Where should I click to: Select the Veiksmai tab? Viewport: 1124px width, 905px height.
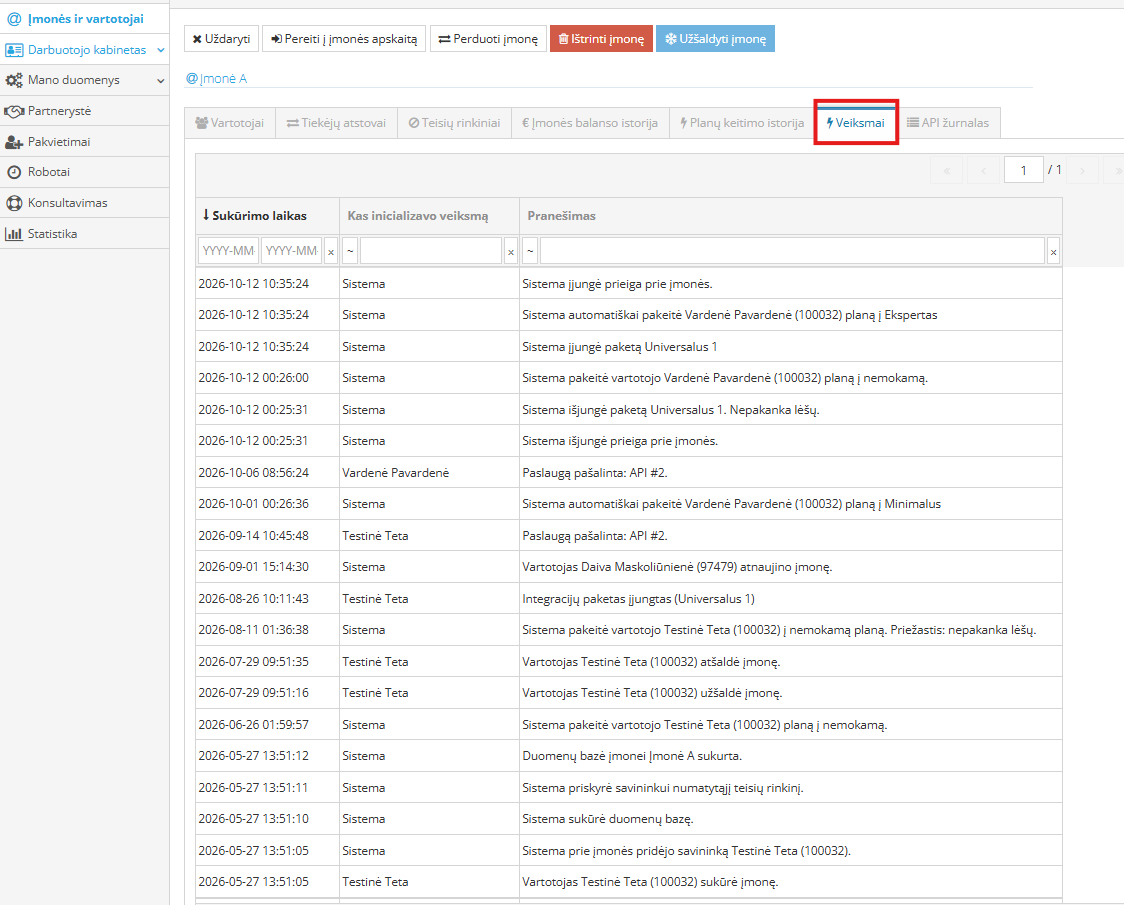pos(856,123)
